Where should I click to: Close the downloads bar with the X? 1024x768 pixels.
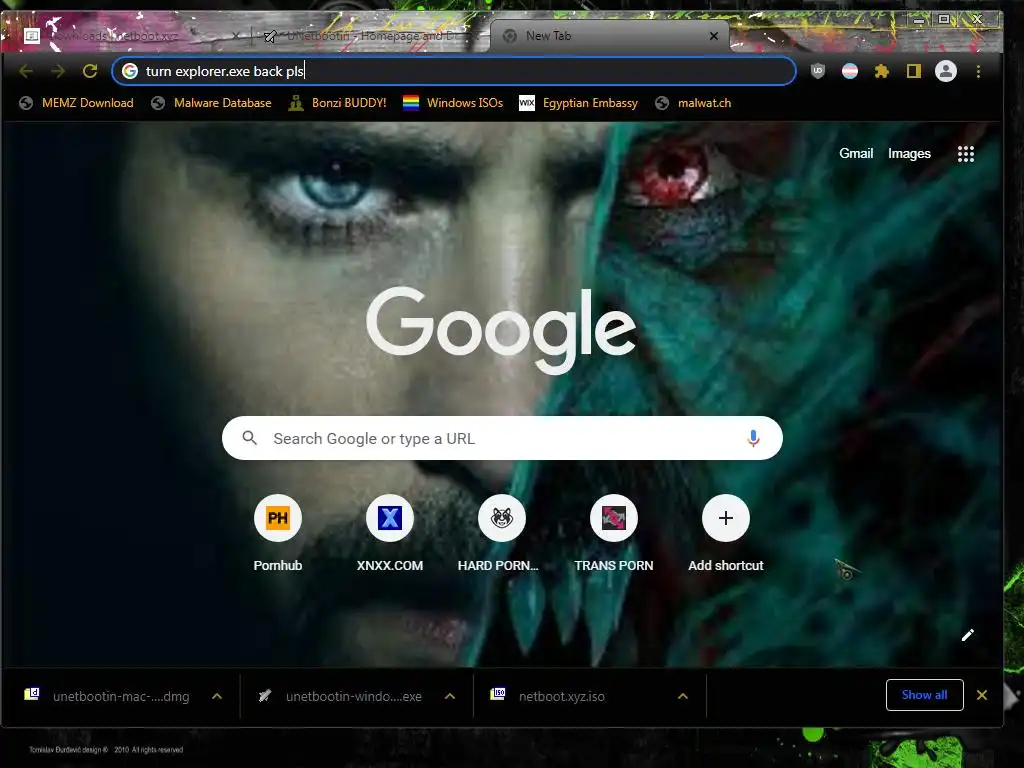coord(982,695)
